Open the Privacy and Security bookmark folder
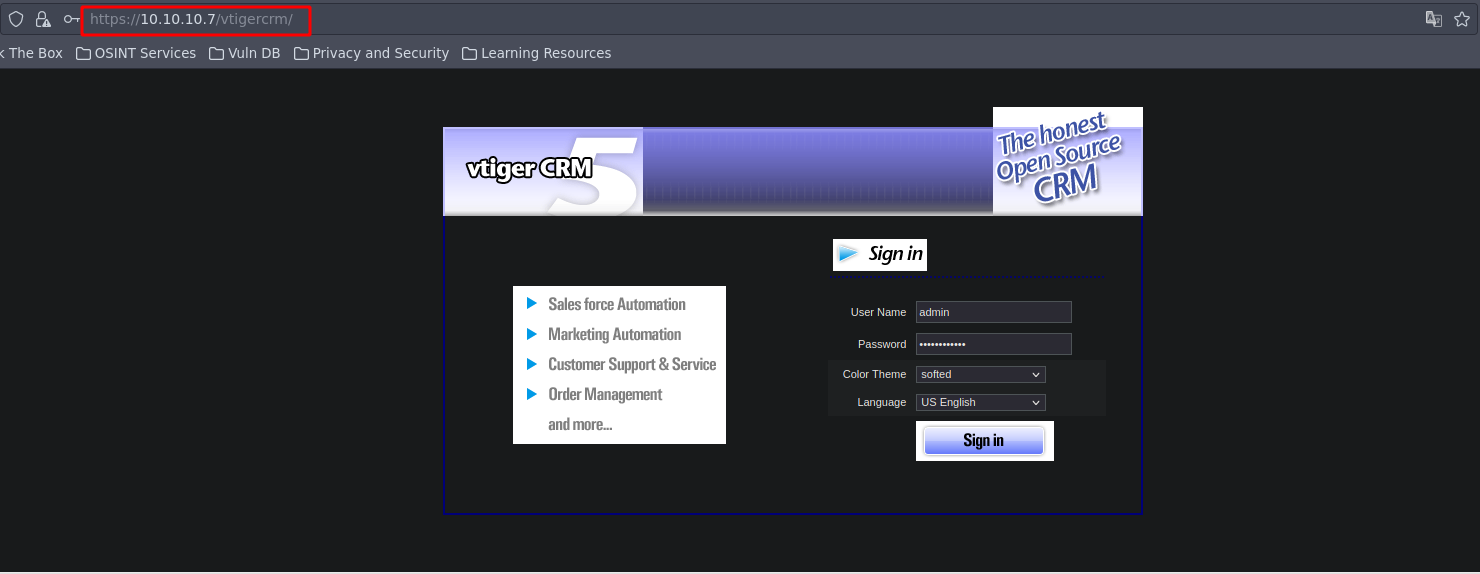The width and height of the screenshot is (1480, 574). [371, 53]
